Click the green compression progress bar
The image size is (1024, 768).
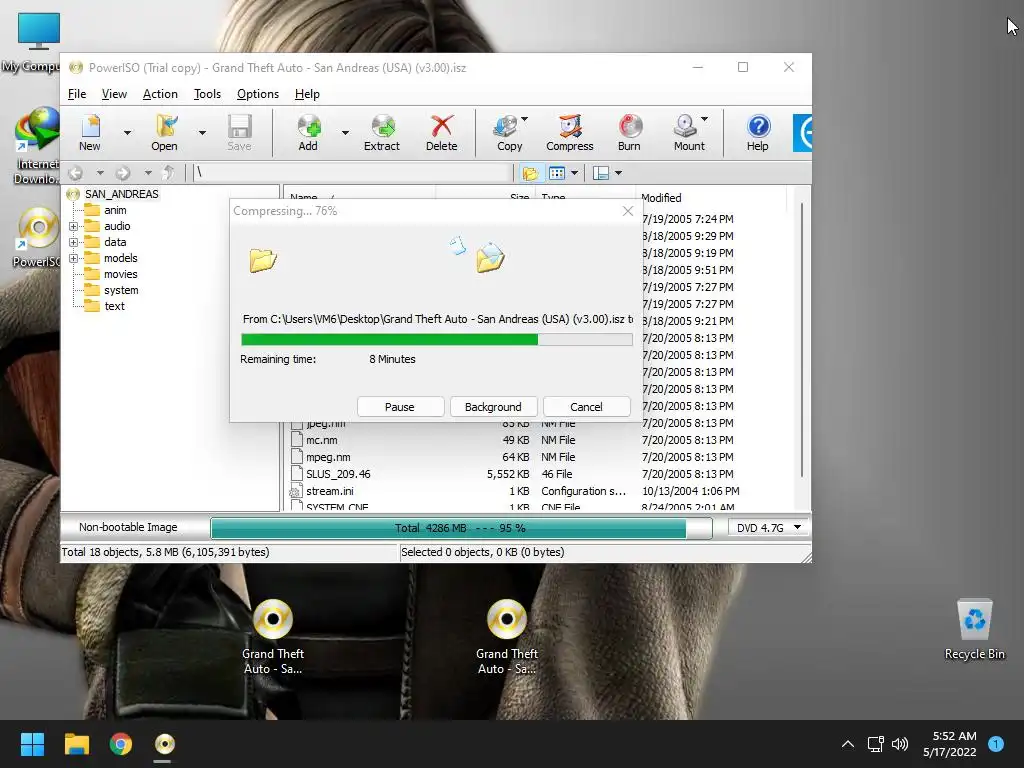[437, 340]
